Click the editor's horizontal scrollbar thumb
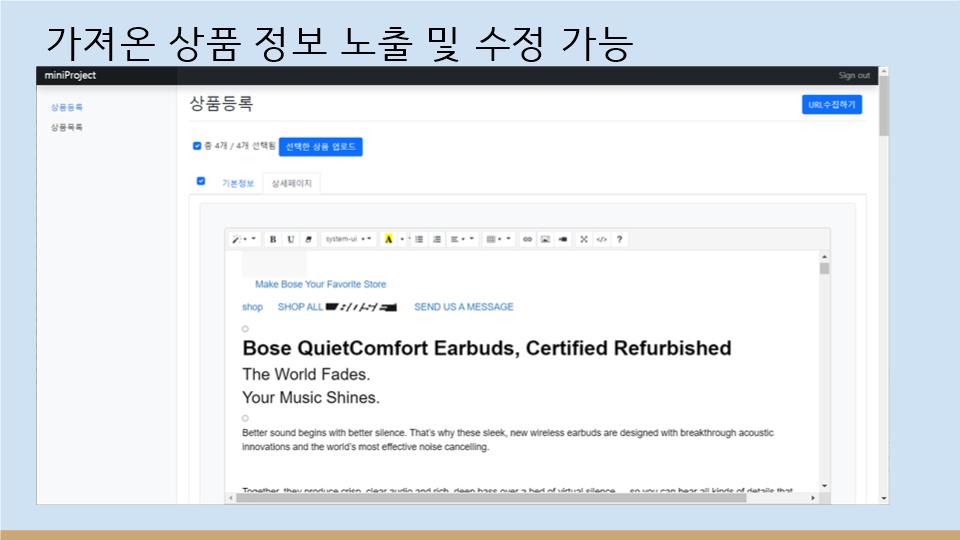The width and height of the screenshot is (960, 540). point(491,498)
